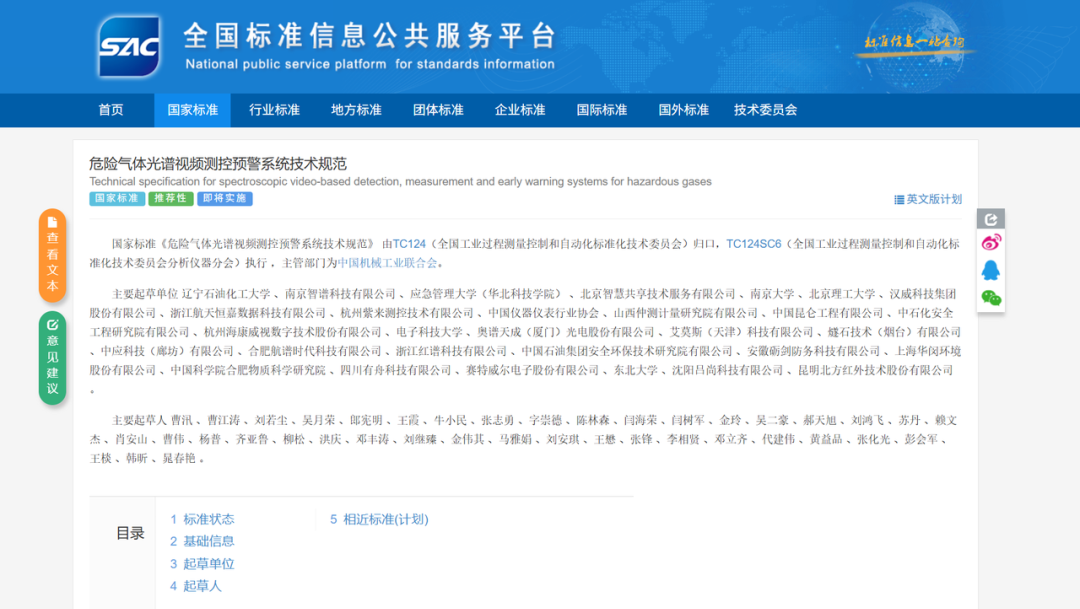Jump to section 4 起草人

[x=196, y=586]
